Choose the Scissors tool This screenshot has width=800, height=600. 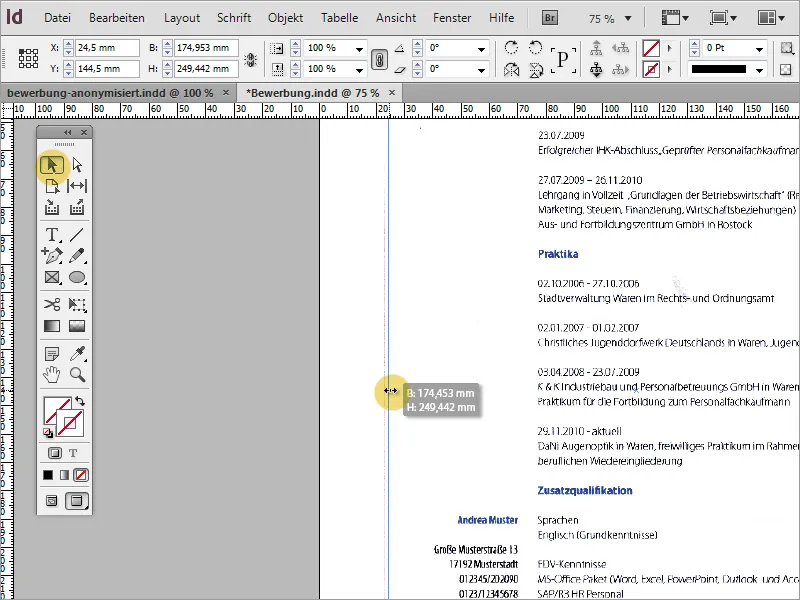click(x=52, y=304)
